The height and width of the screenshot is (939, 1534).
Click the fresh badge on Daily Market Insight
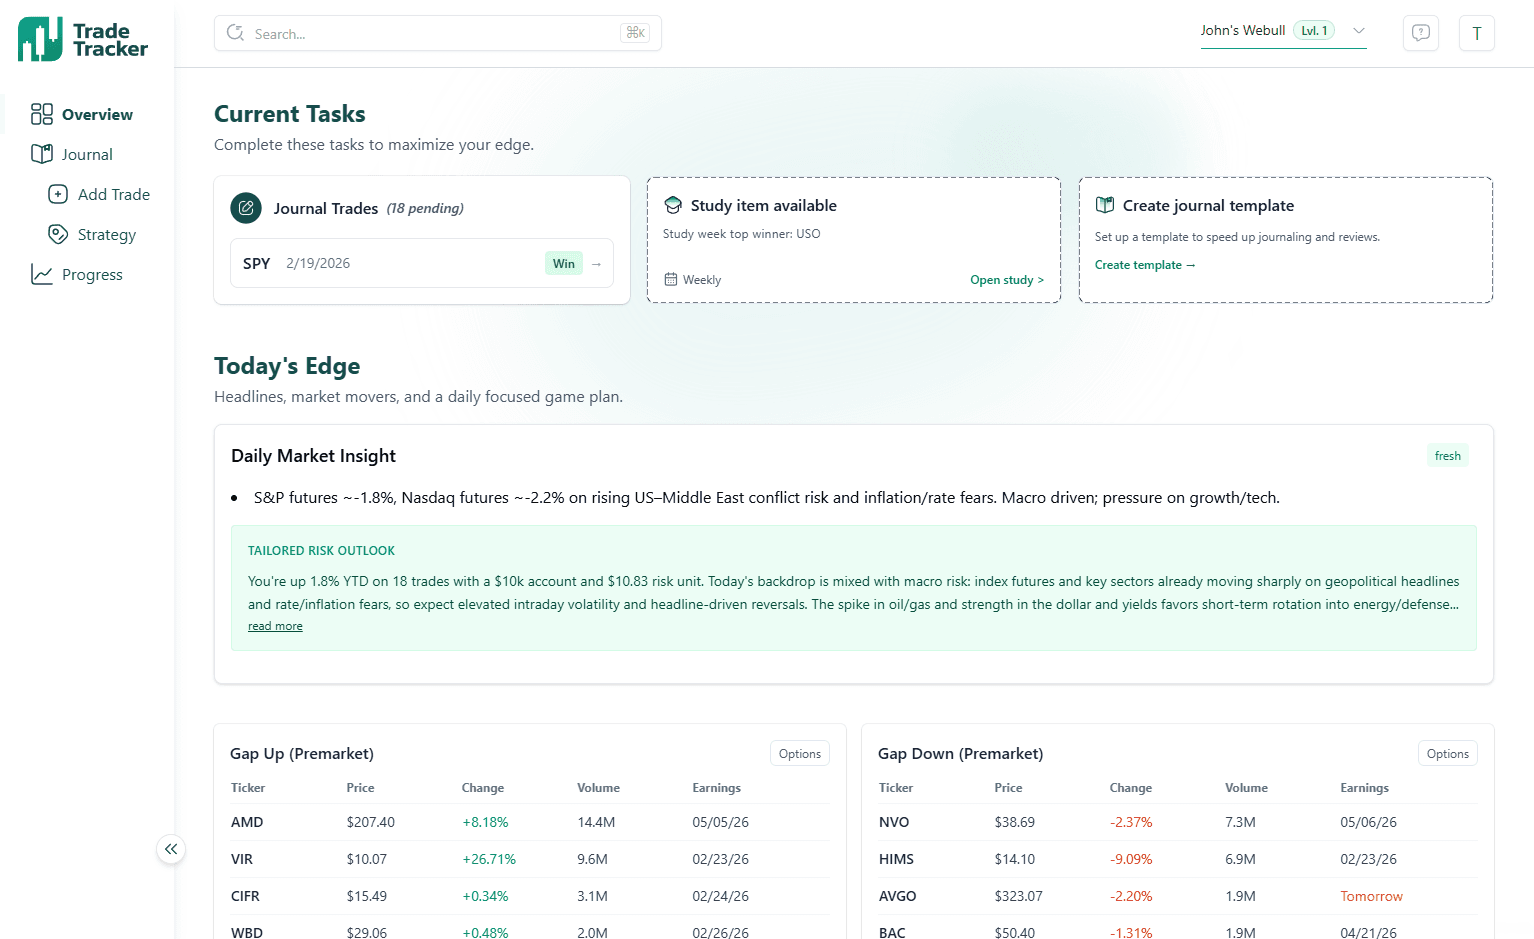(1447, 455)
